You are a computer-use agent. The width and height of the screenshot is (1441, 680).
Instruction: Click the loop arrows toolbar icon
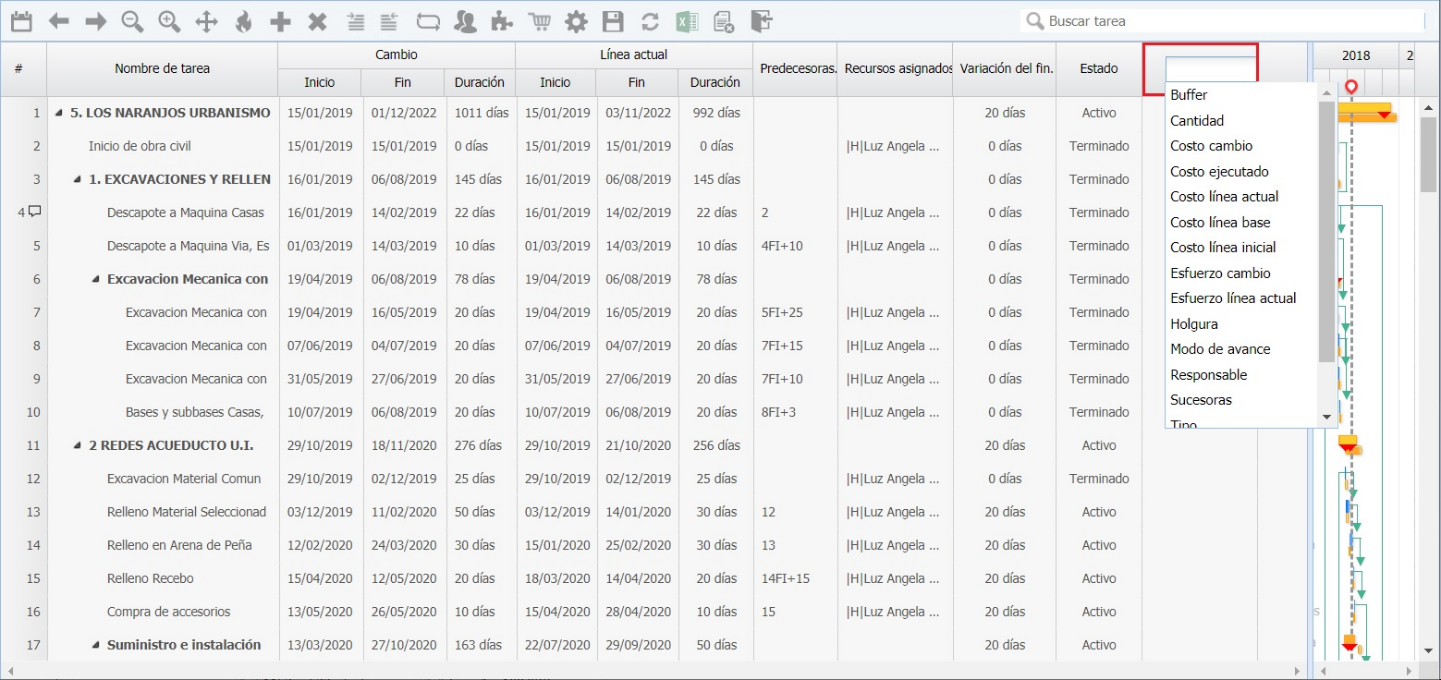(428, 21)
